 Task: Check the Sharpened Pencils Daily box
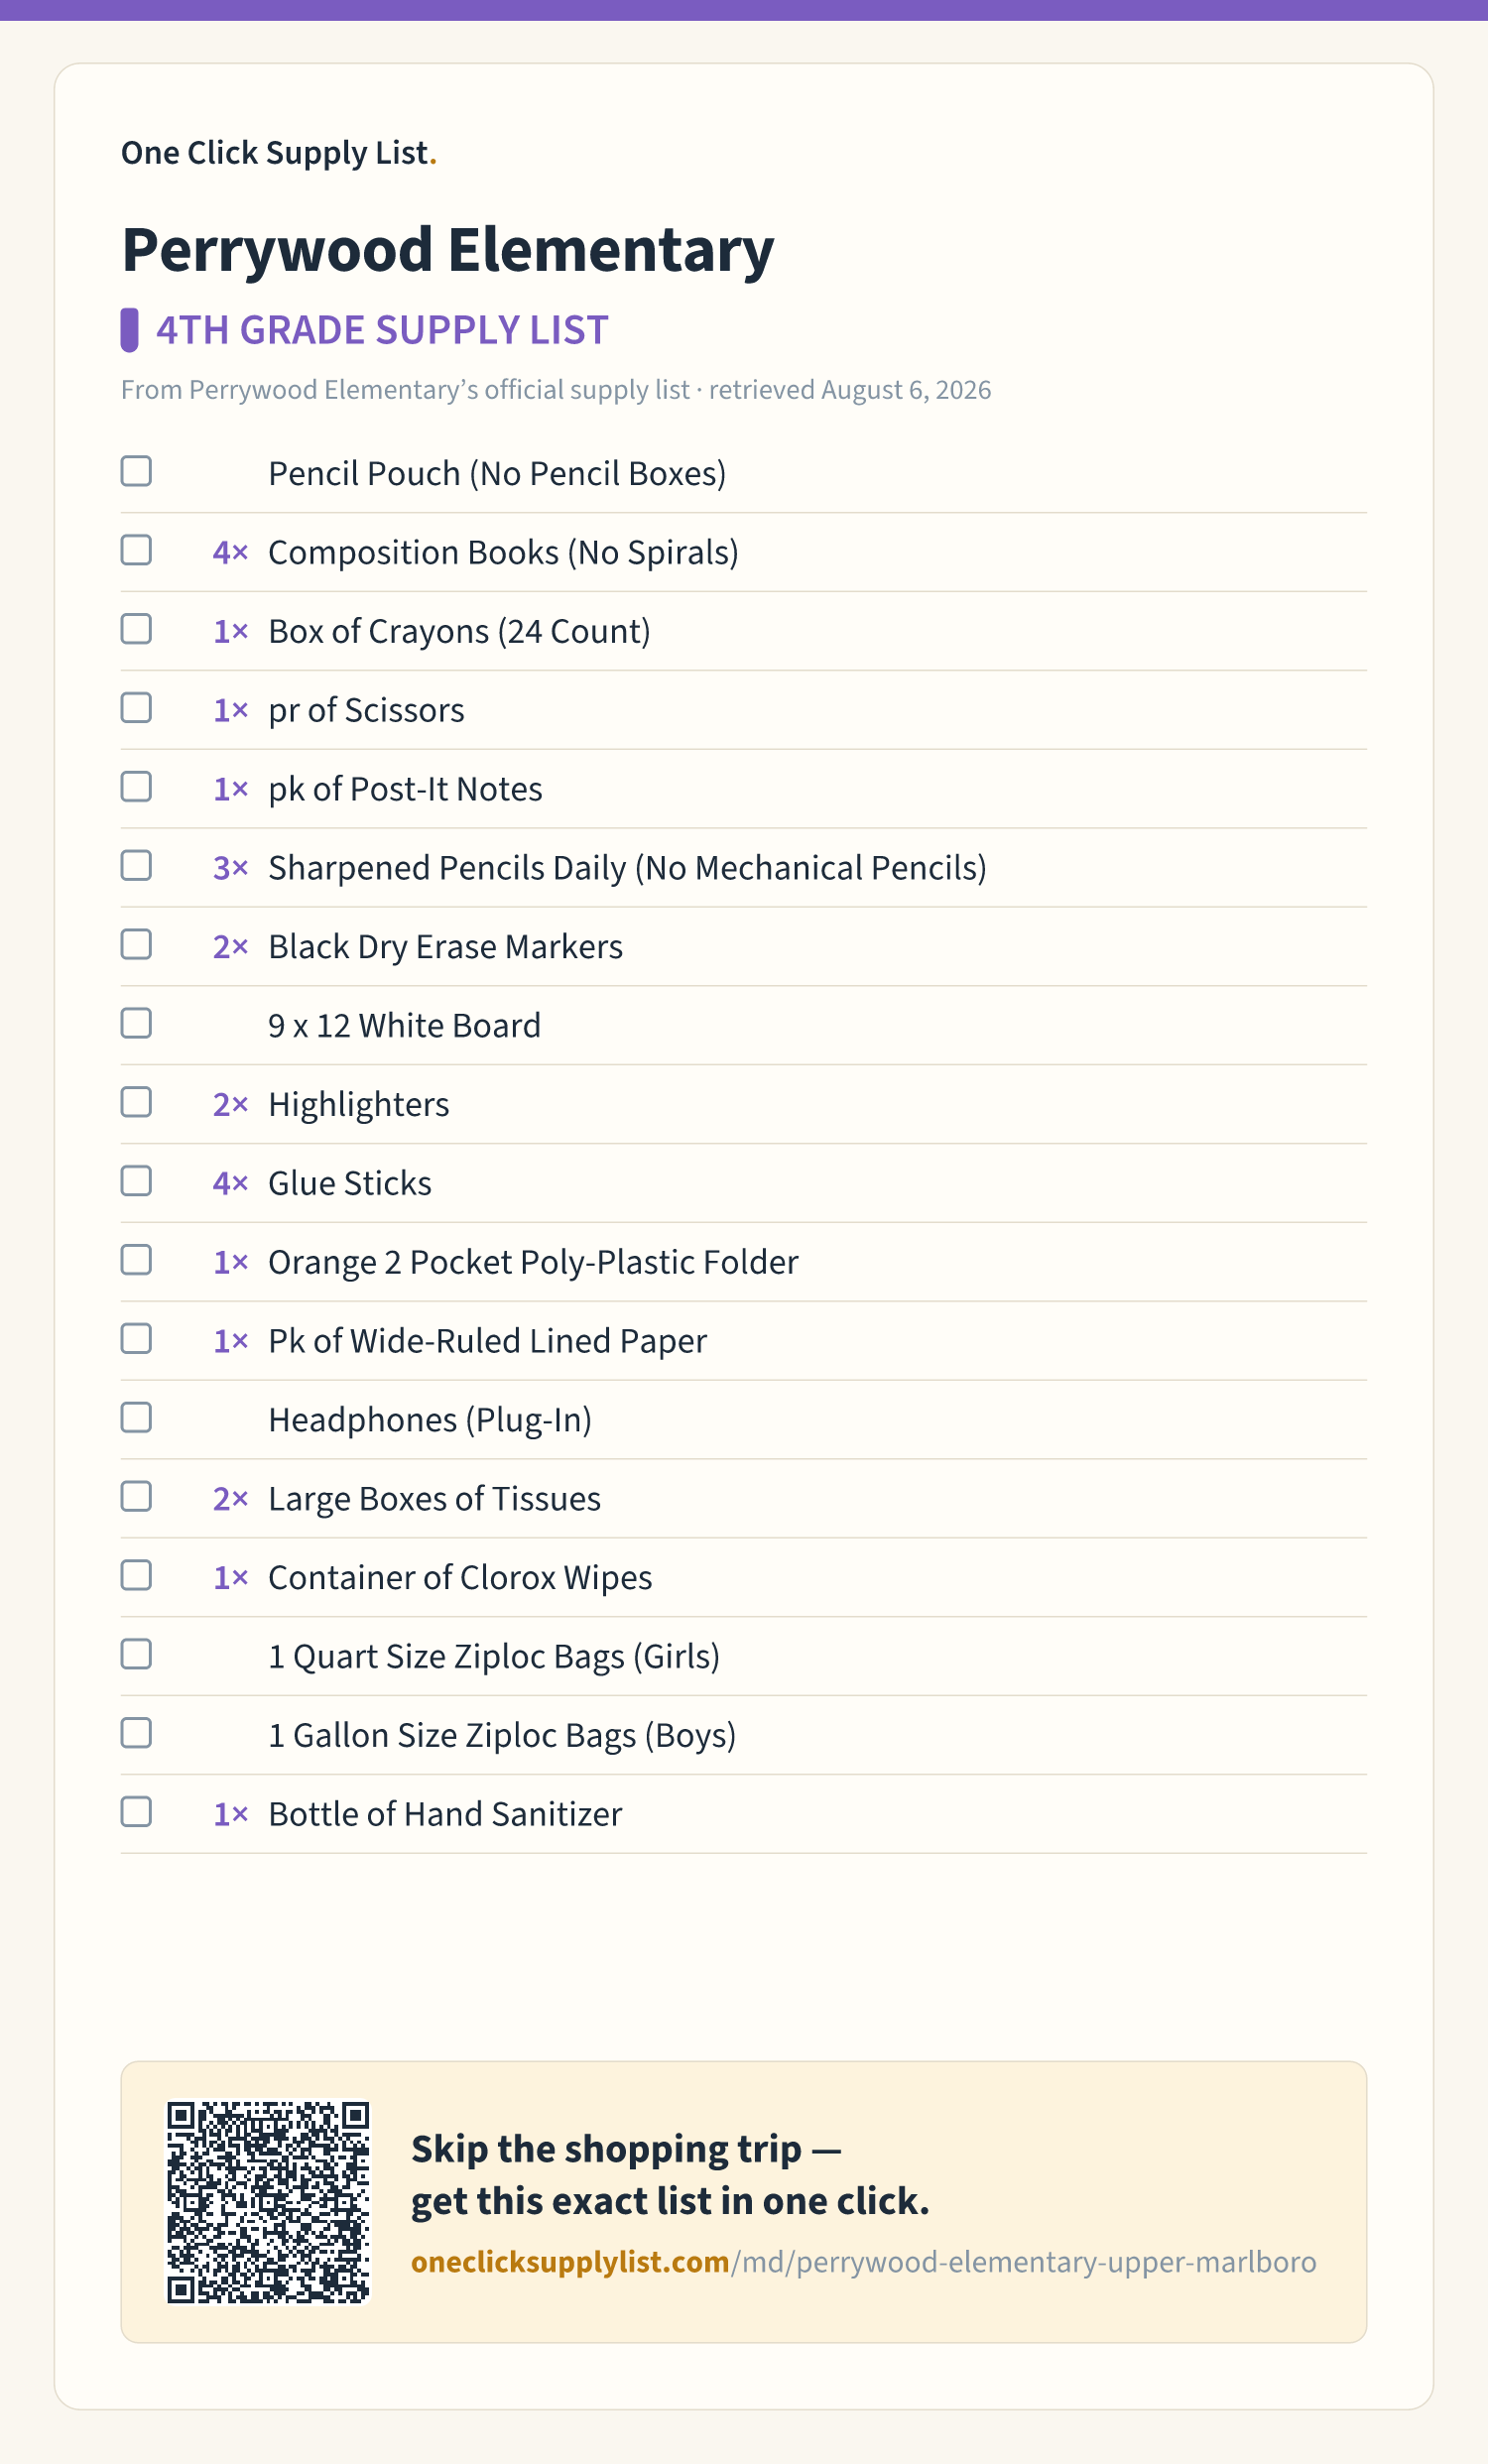pos(136,866)
